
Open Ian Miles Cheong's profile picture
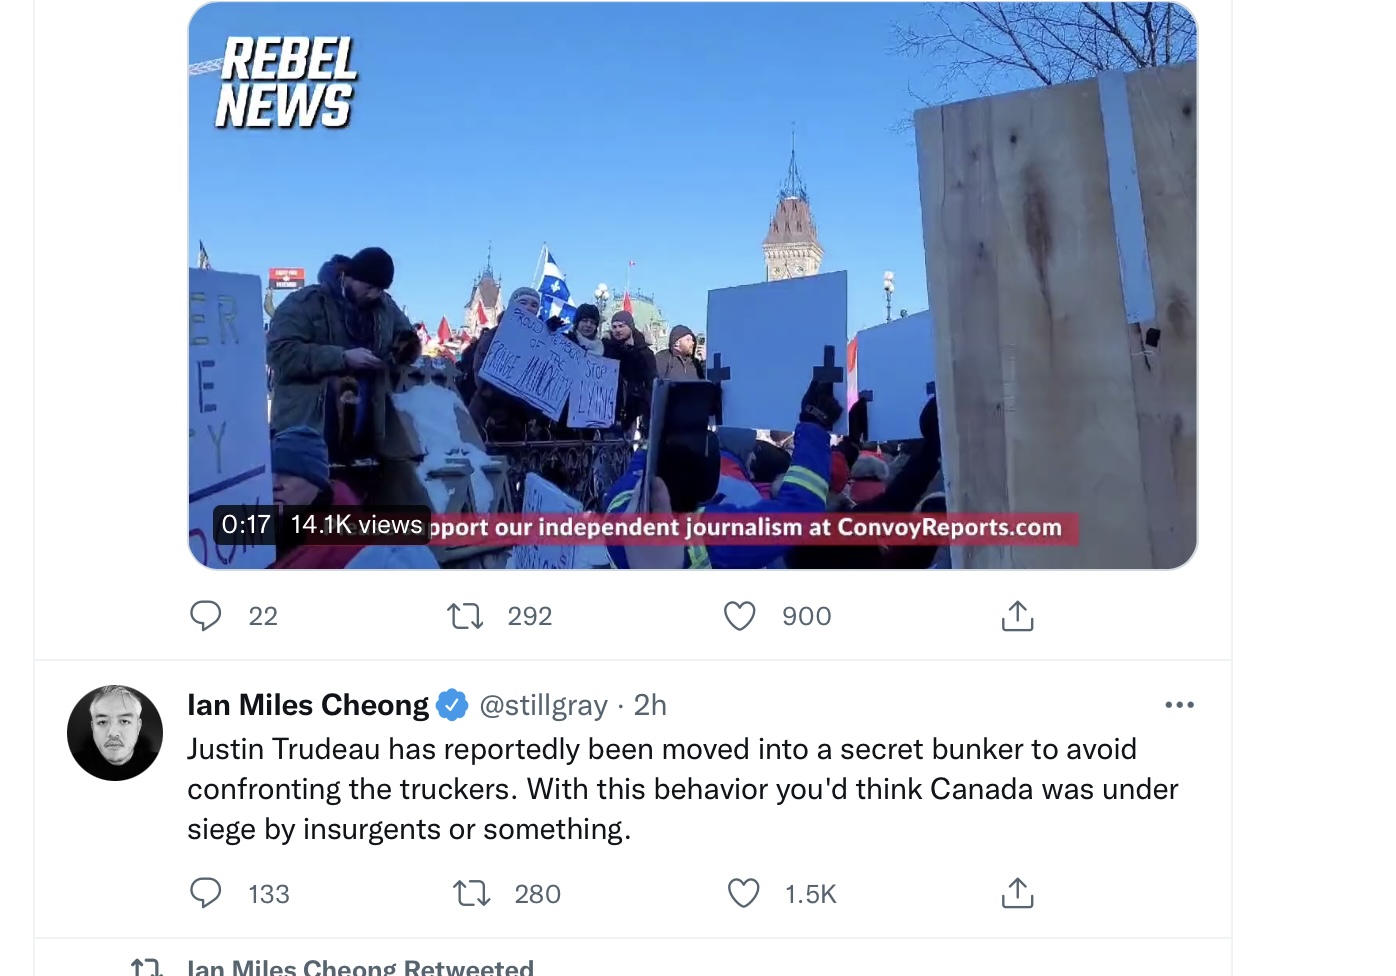[x=115, y=733]
